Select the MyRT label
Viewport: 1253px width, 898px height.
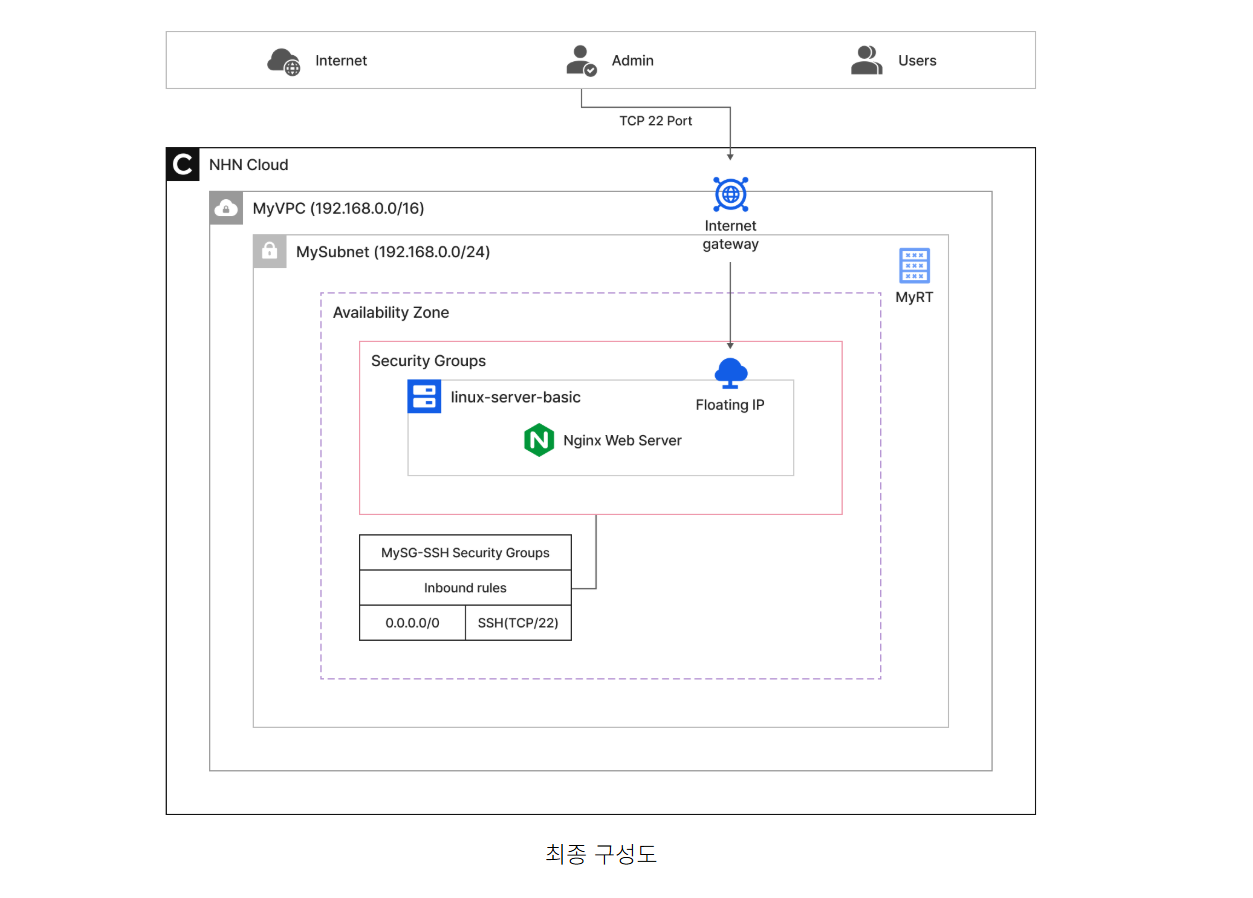914,297
